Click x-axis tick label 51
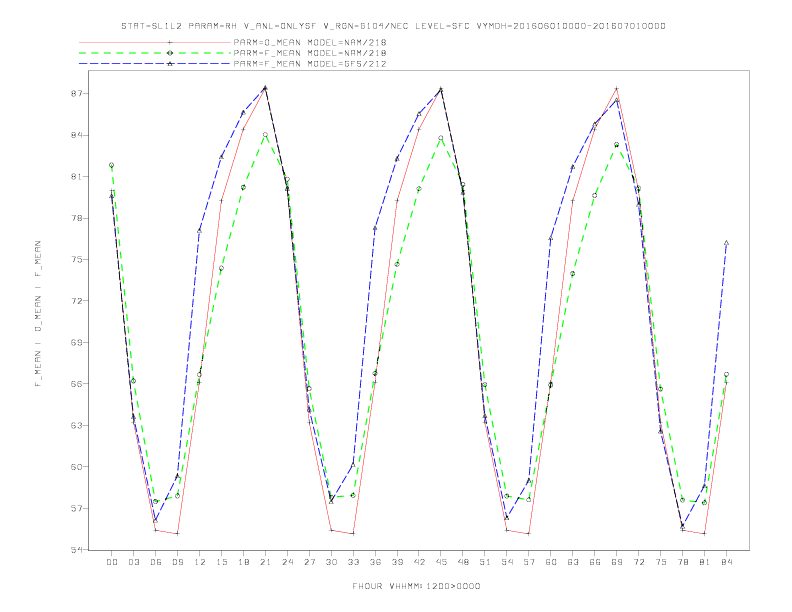792x612 pixels. pos(485,562)
